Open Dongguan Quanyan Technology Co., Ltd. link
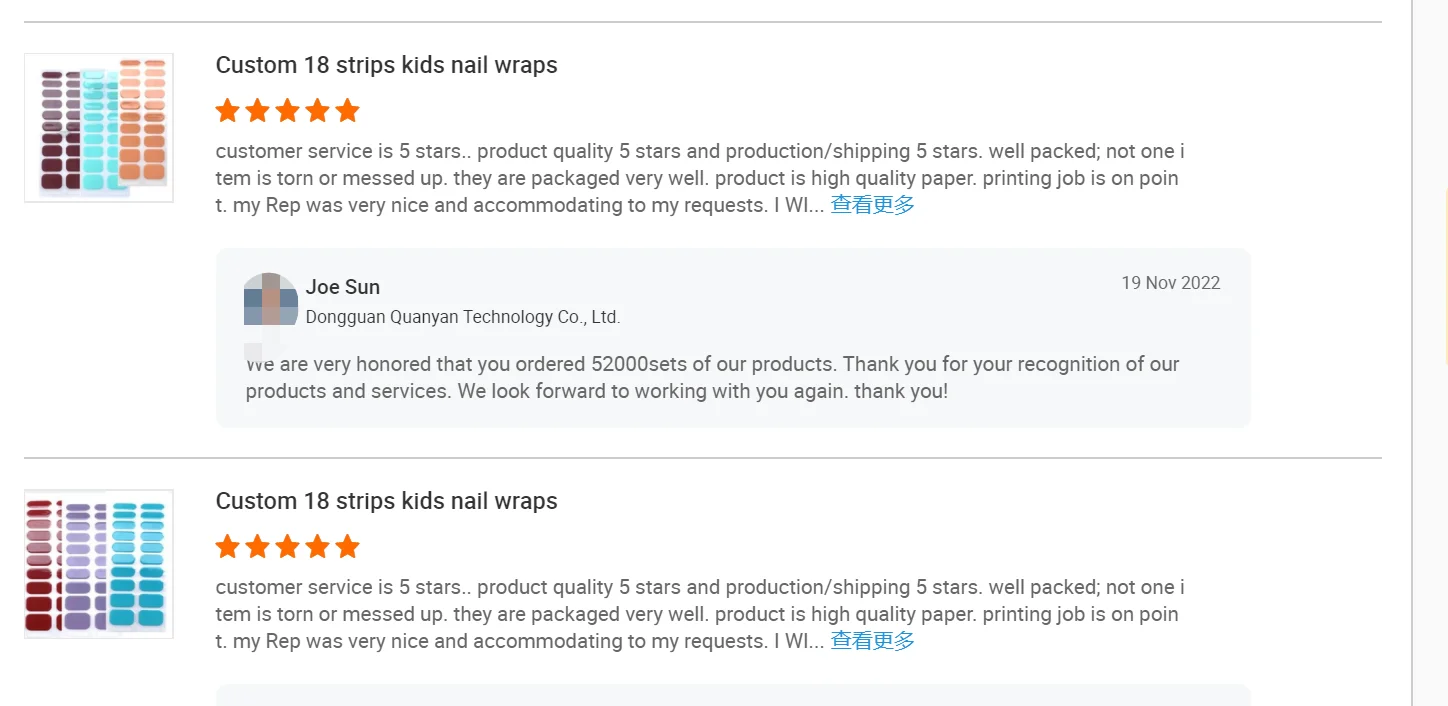Viewport: 1448px width, 706px height. coord(463,317)
